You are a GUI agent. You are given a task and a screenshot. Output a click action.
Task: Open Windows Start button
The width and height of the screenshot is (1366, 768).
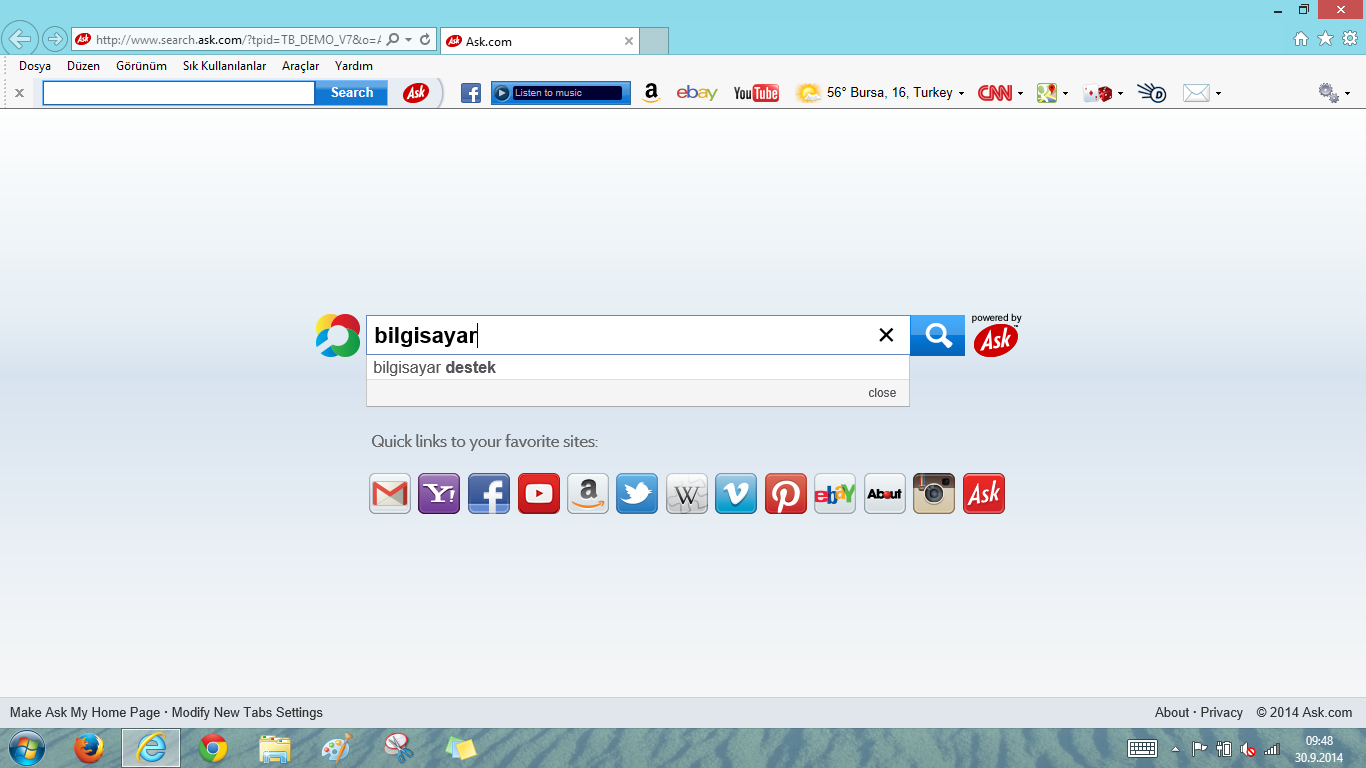(27, 748)
